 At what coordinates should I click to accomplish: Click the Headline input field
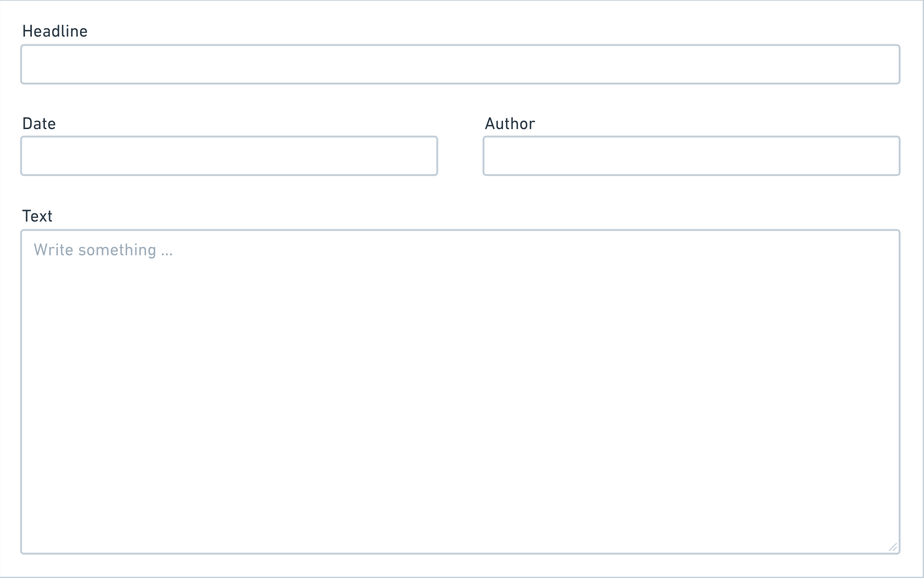(x=460, y=64)
